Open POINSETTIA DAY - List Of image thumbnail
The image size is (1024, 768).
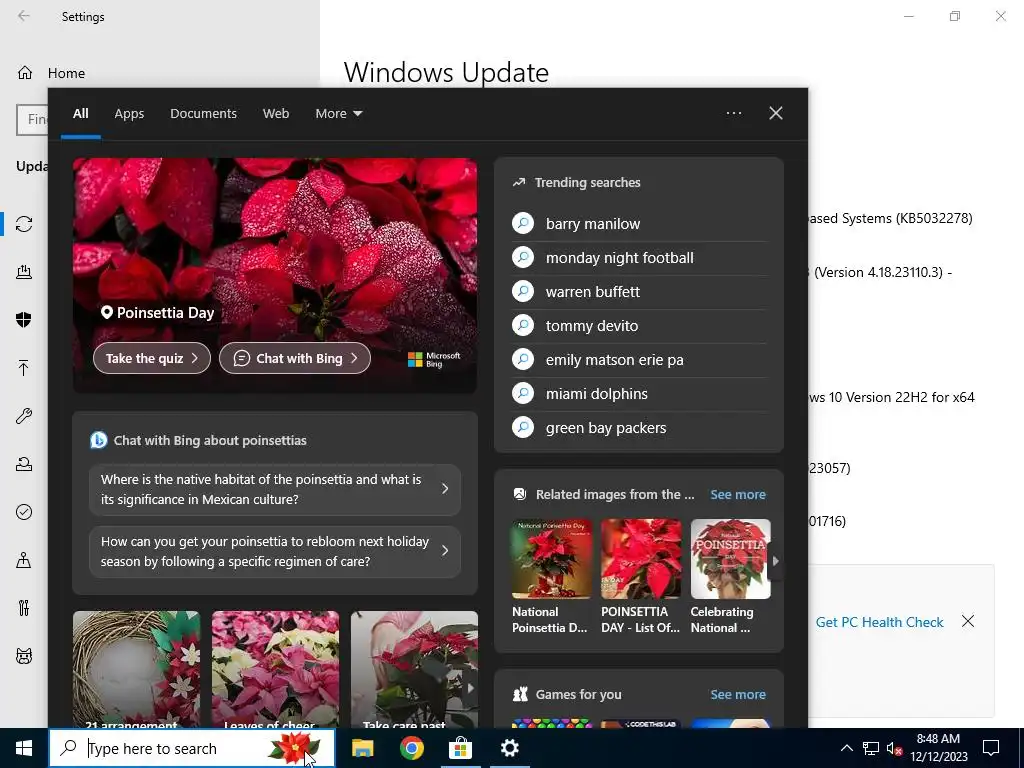tap(641, 559)
